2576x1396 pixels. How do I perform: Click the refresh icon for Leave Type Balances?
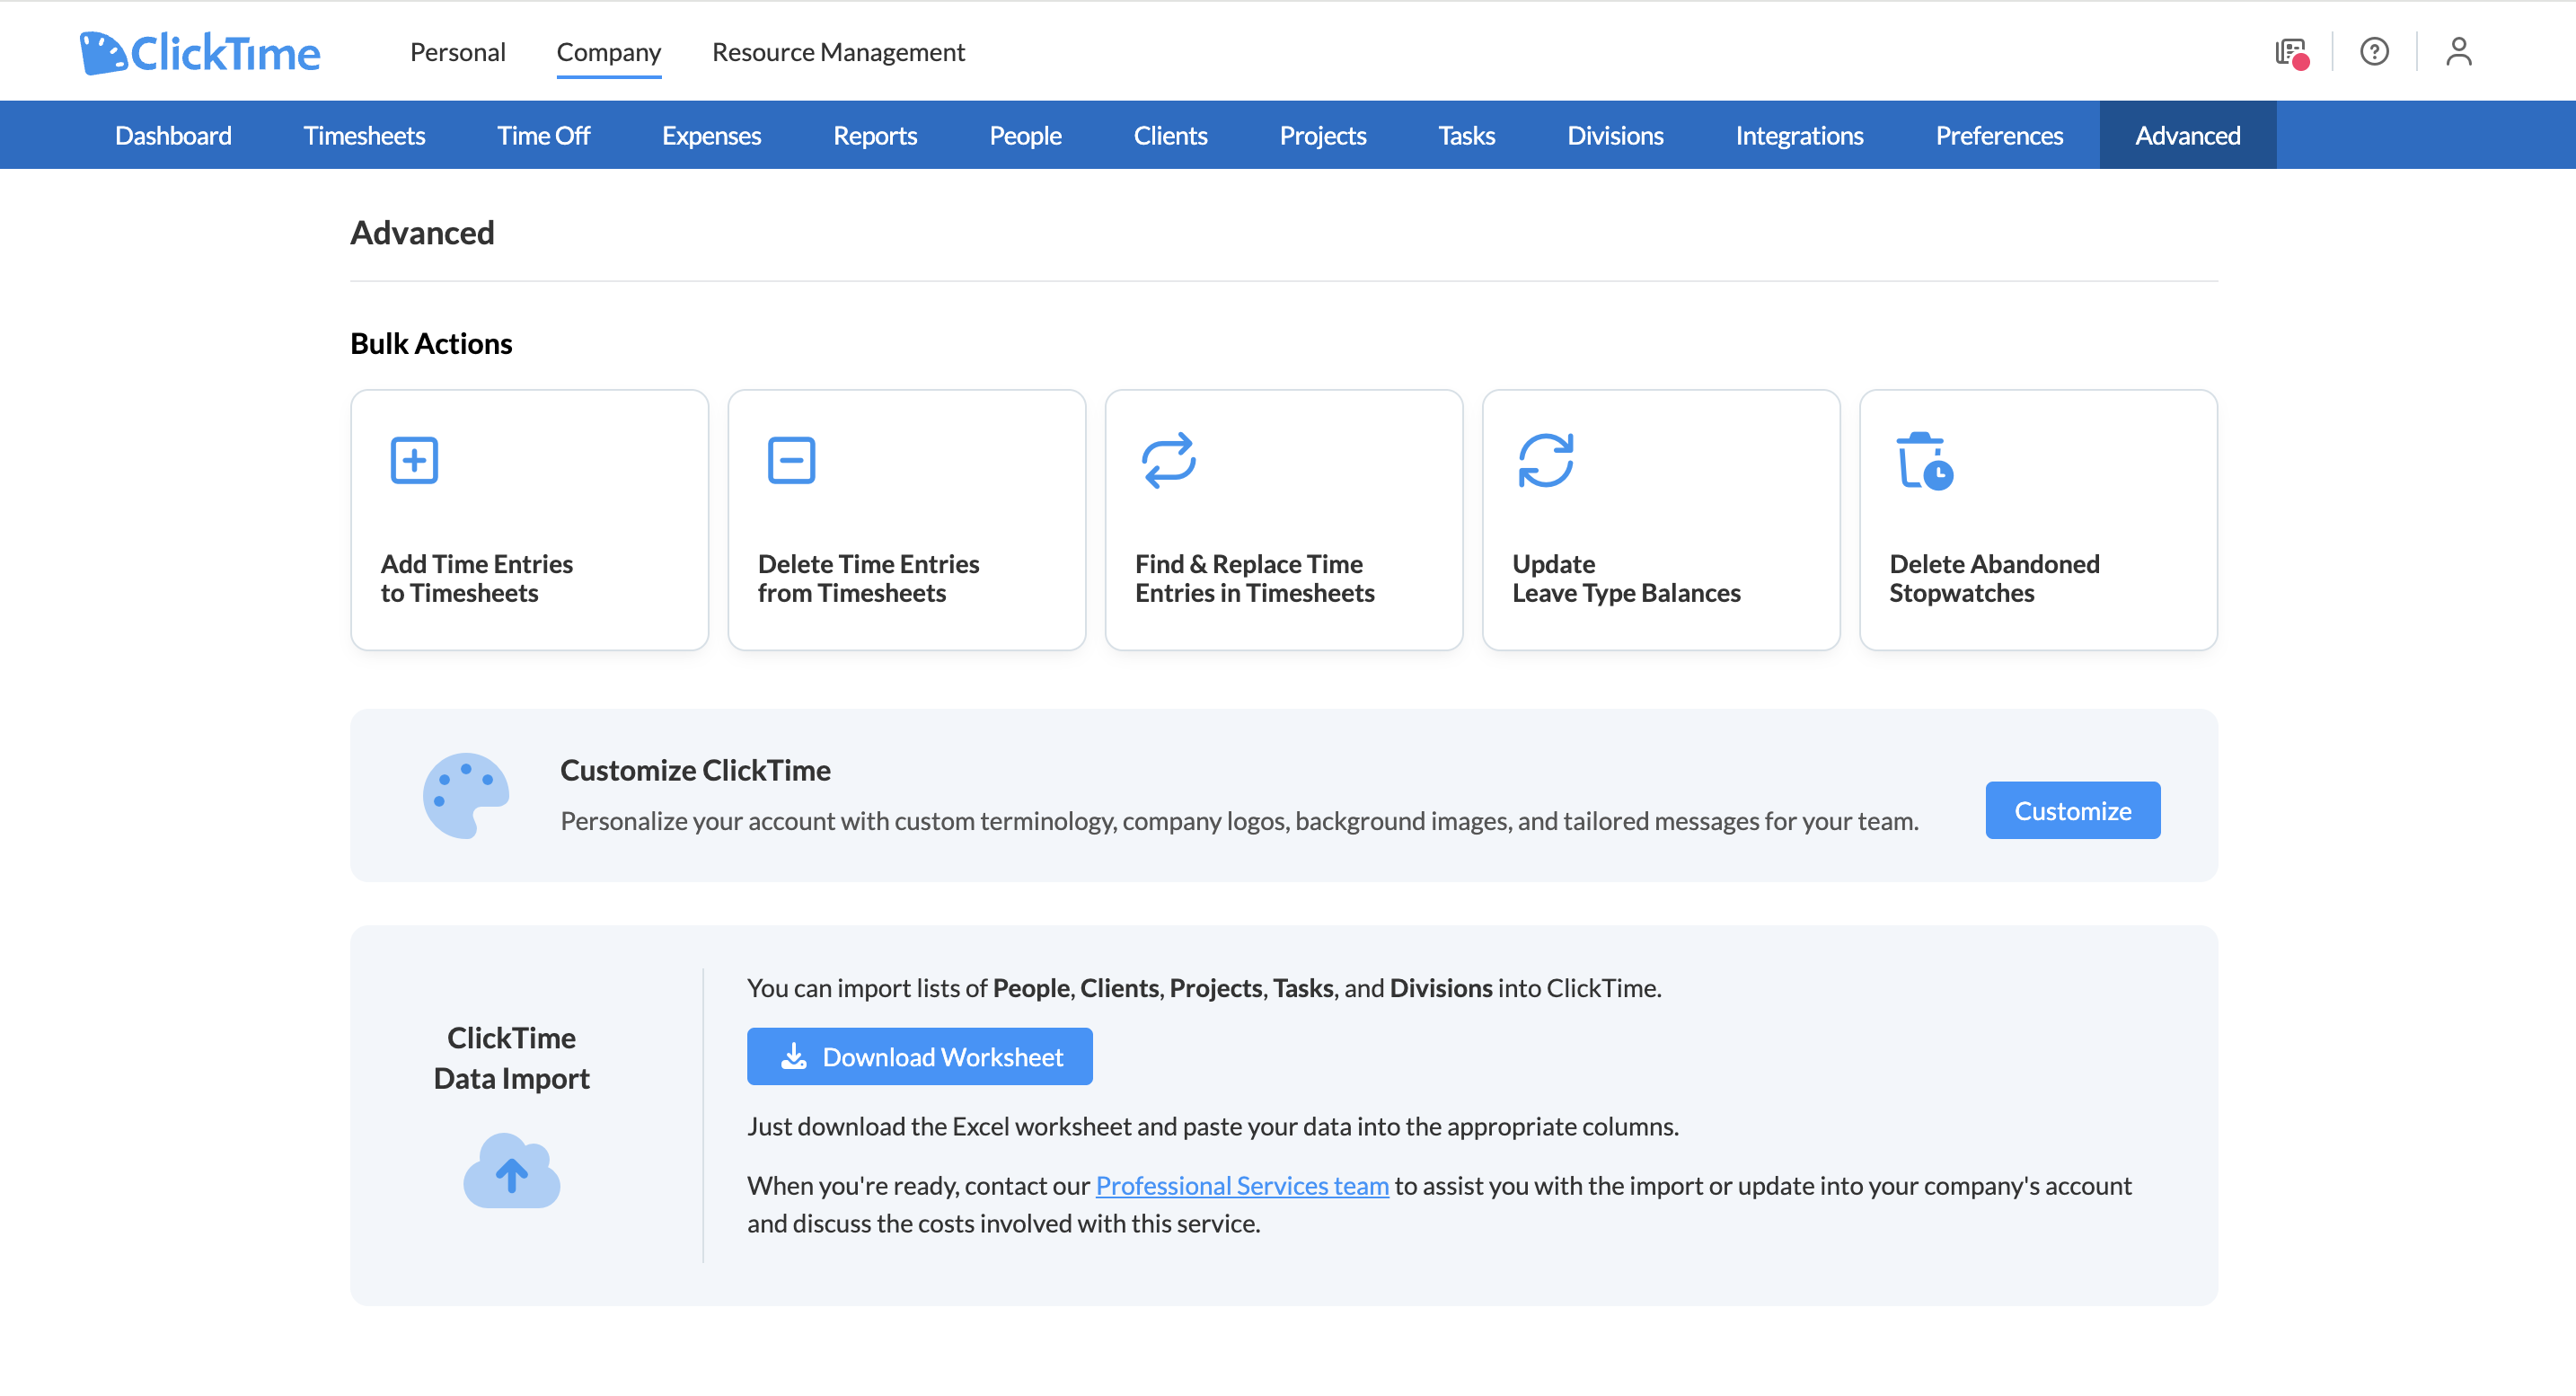click(1545, 460)
